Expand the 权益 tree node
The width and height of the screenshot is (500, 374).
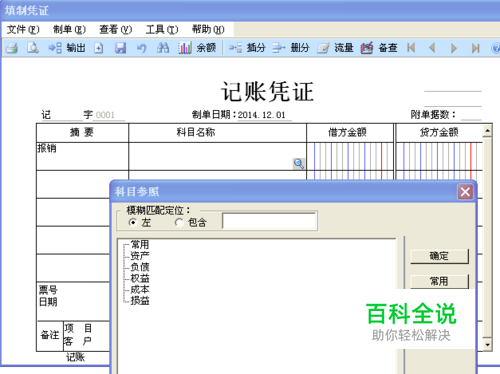pyautogui.click(x=139, y=278)
